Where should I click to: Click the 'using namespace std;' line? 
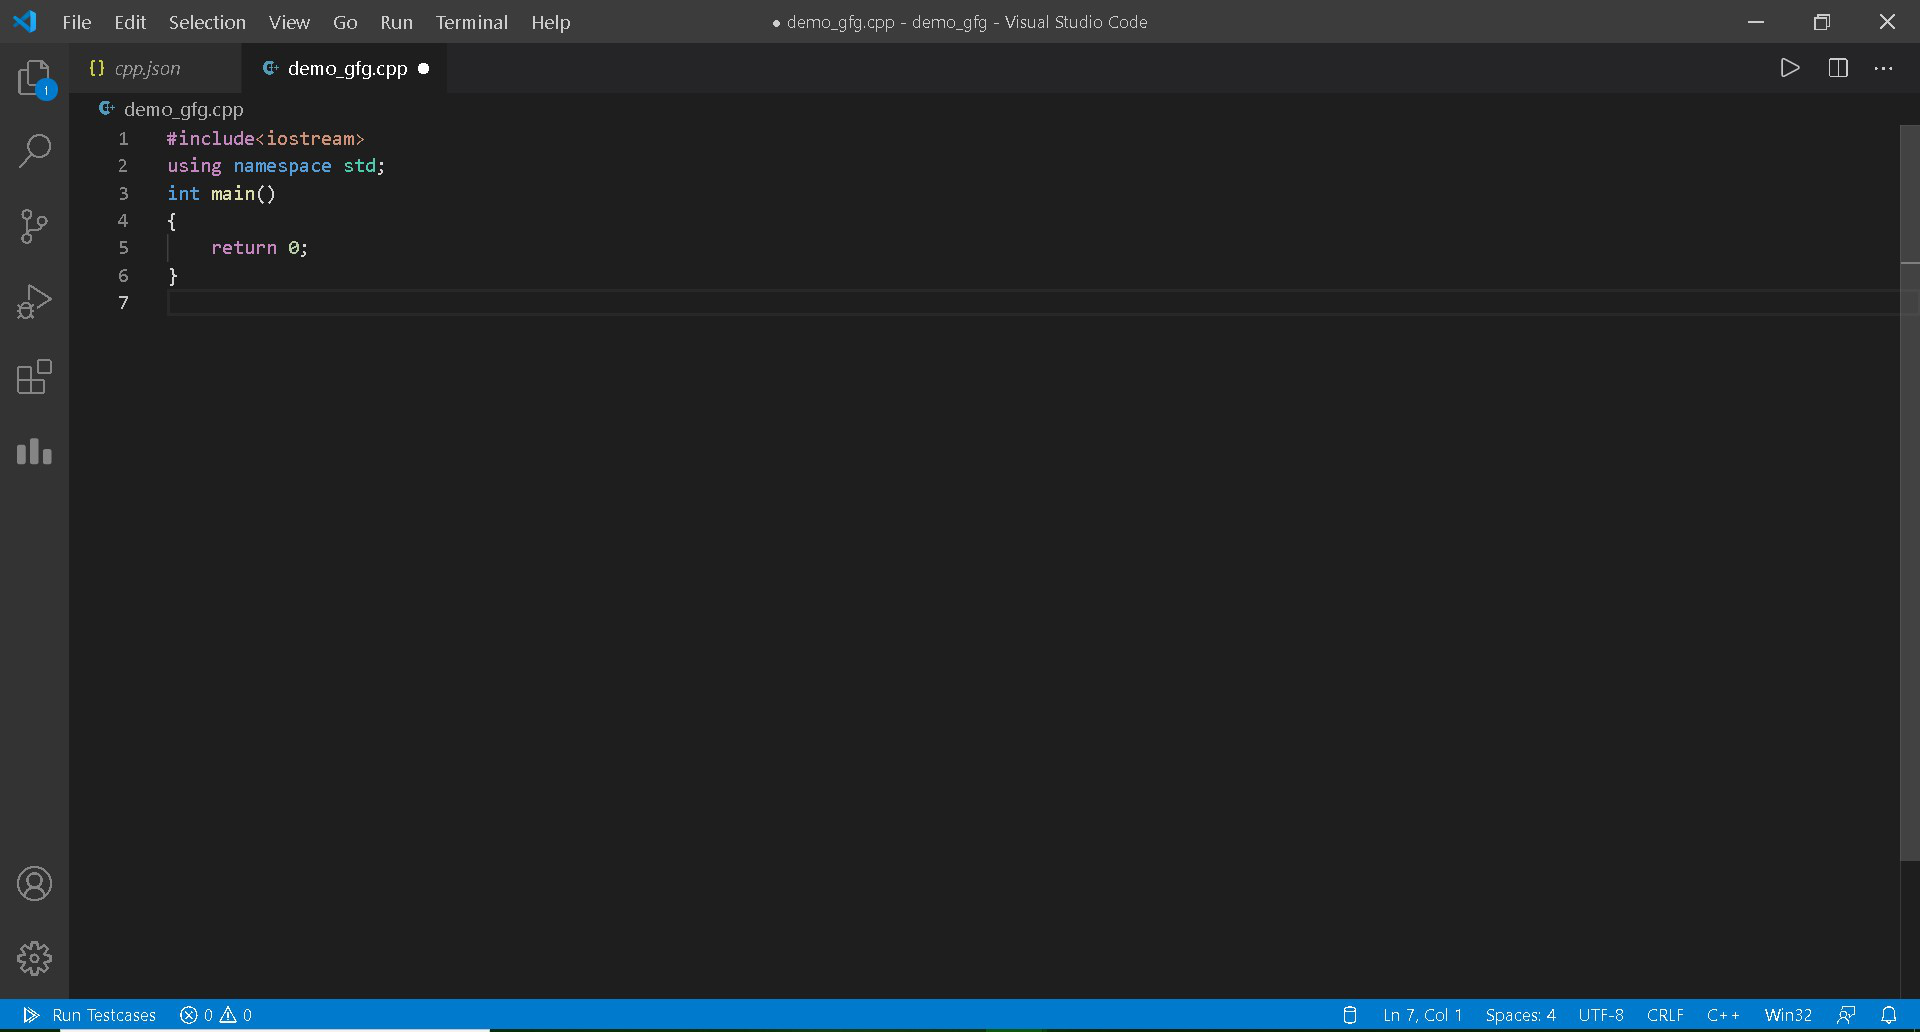click(x=276, y=166)
